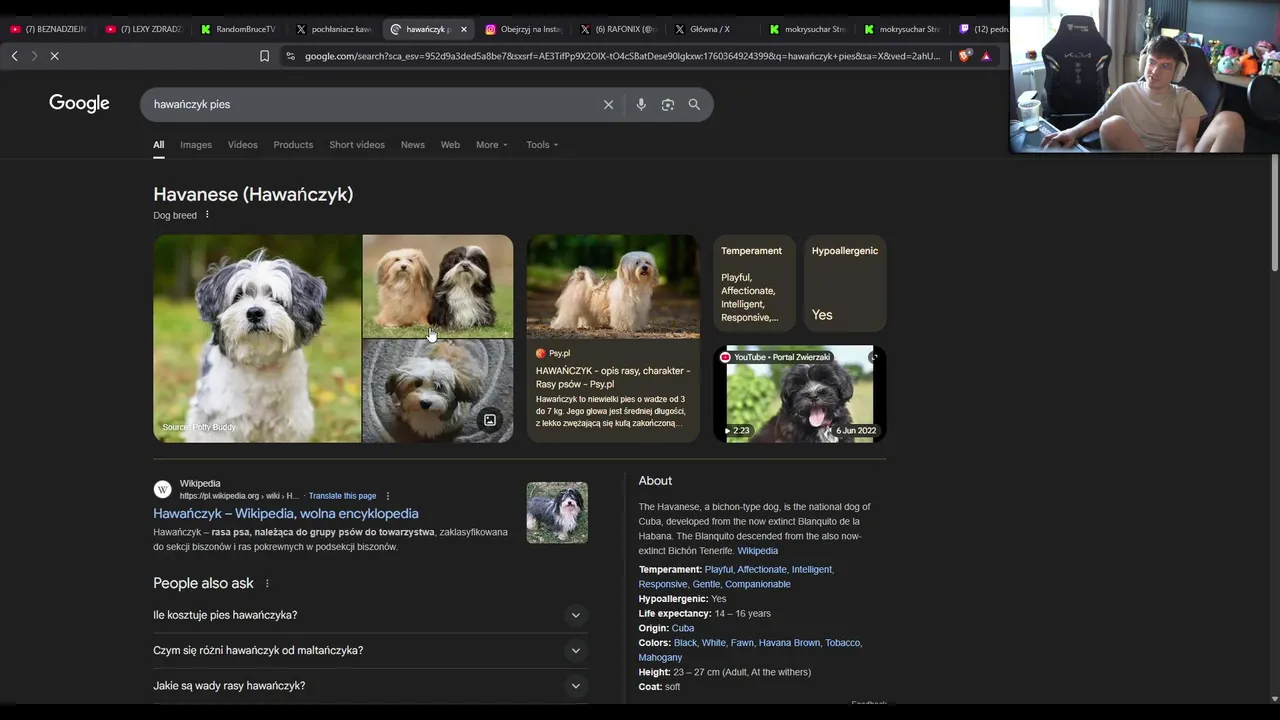The width and height of the screenshot is (1280, 720).
Task: Open the Temperament info card
Action: 754,283
